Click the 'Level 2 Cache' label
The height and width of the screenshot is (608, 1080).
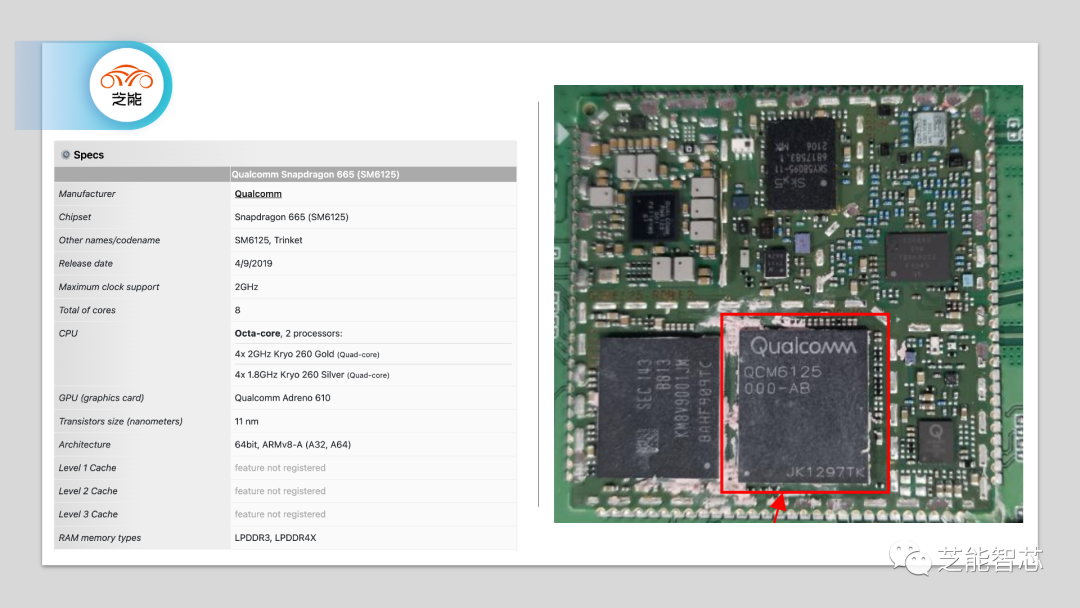pyautogui.click(x=88, y=492)
